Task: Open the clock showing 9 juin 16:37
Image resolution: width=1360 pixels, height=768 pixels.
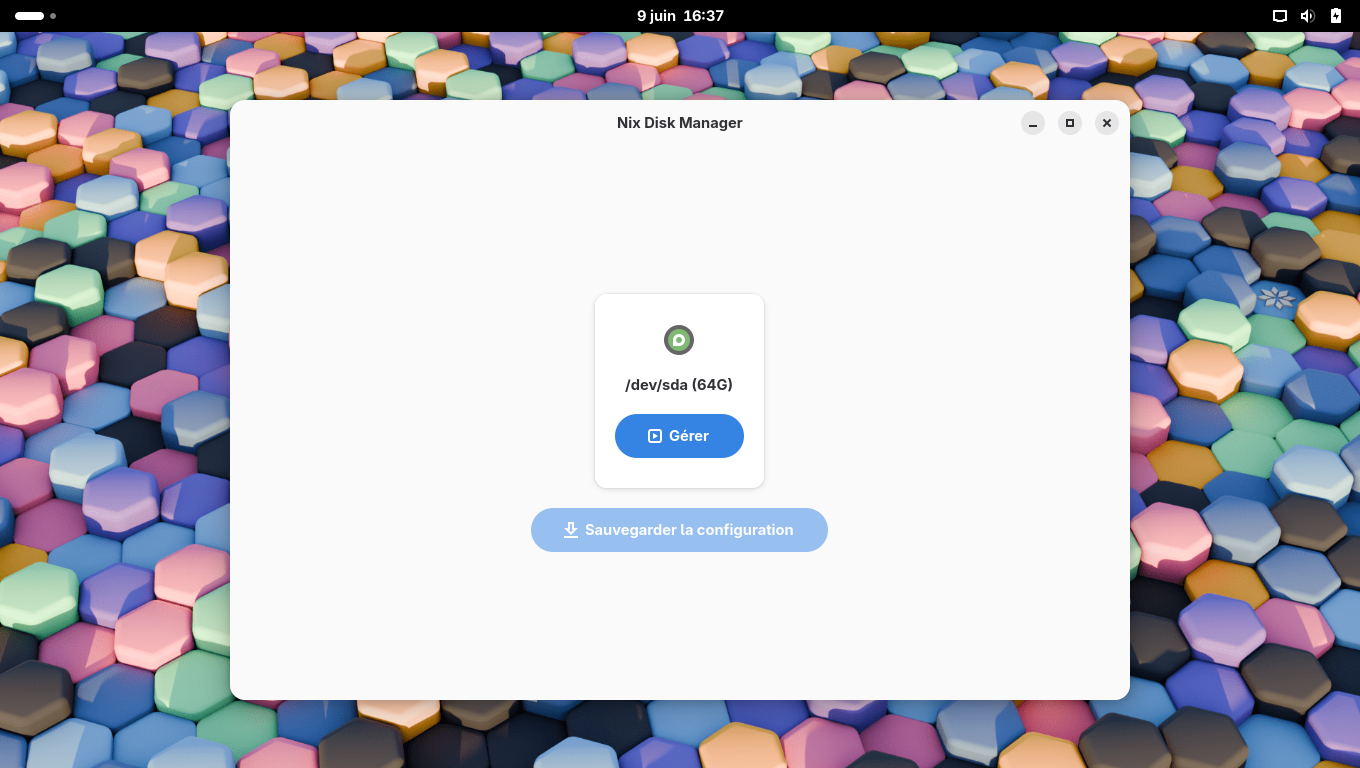Action: pyautogui.click(x=680, y=16)
